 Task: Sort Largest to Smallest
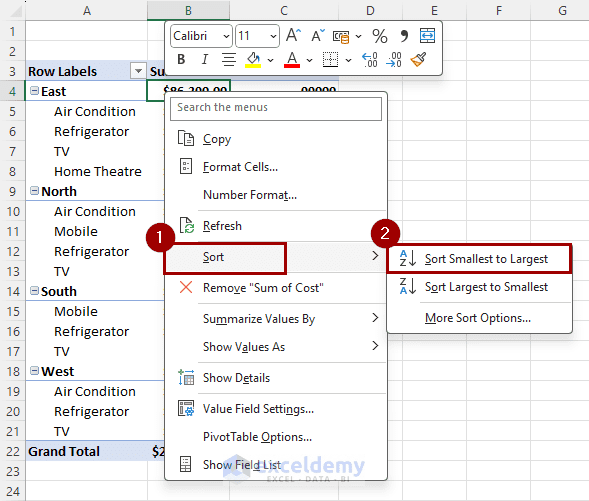click(x=479, y=287)
